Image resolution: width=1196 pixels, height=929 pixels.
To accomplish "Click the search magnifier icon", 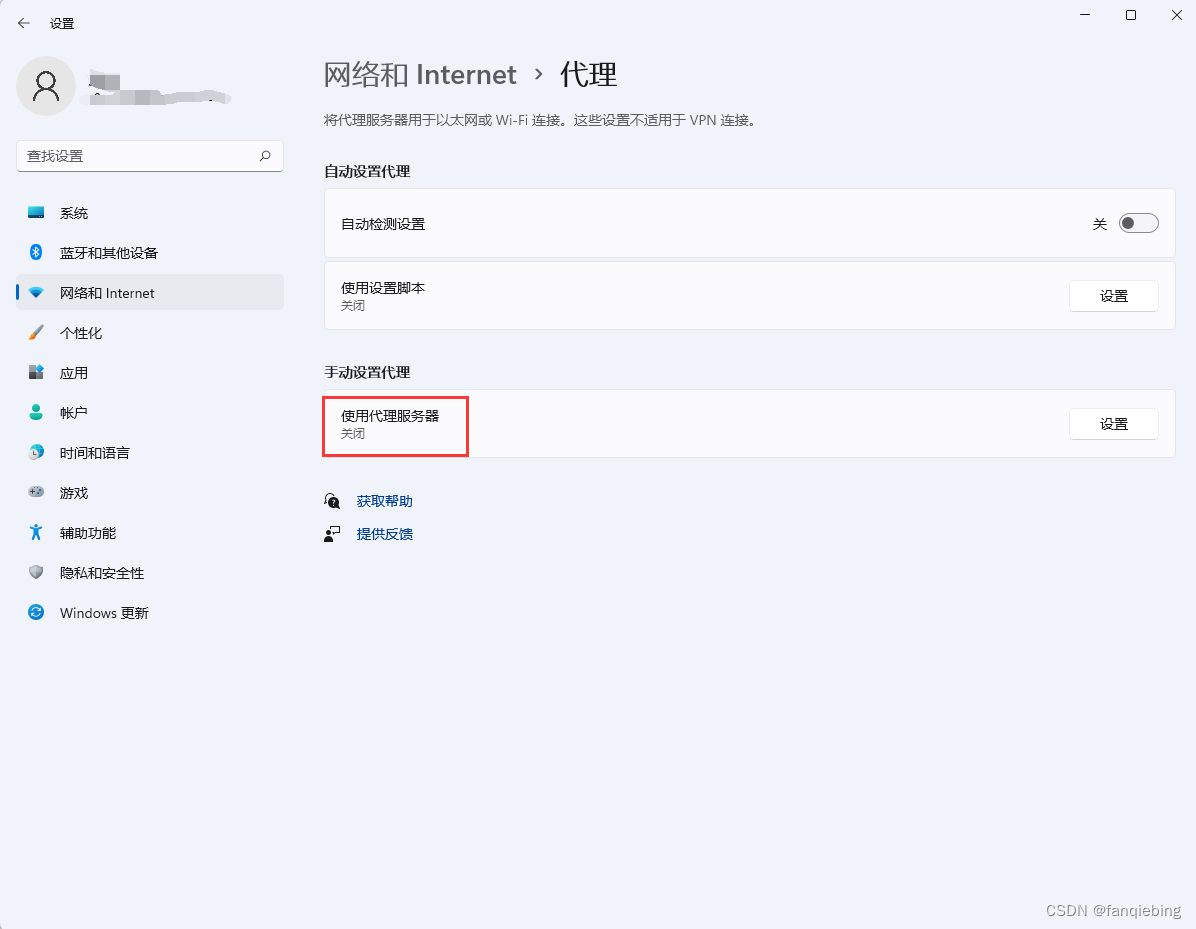I will point(265,156).
